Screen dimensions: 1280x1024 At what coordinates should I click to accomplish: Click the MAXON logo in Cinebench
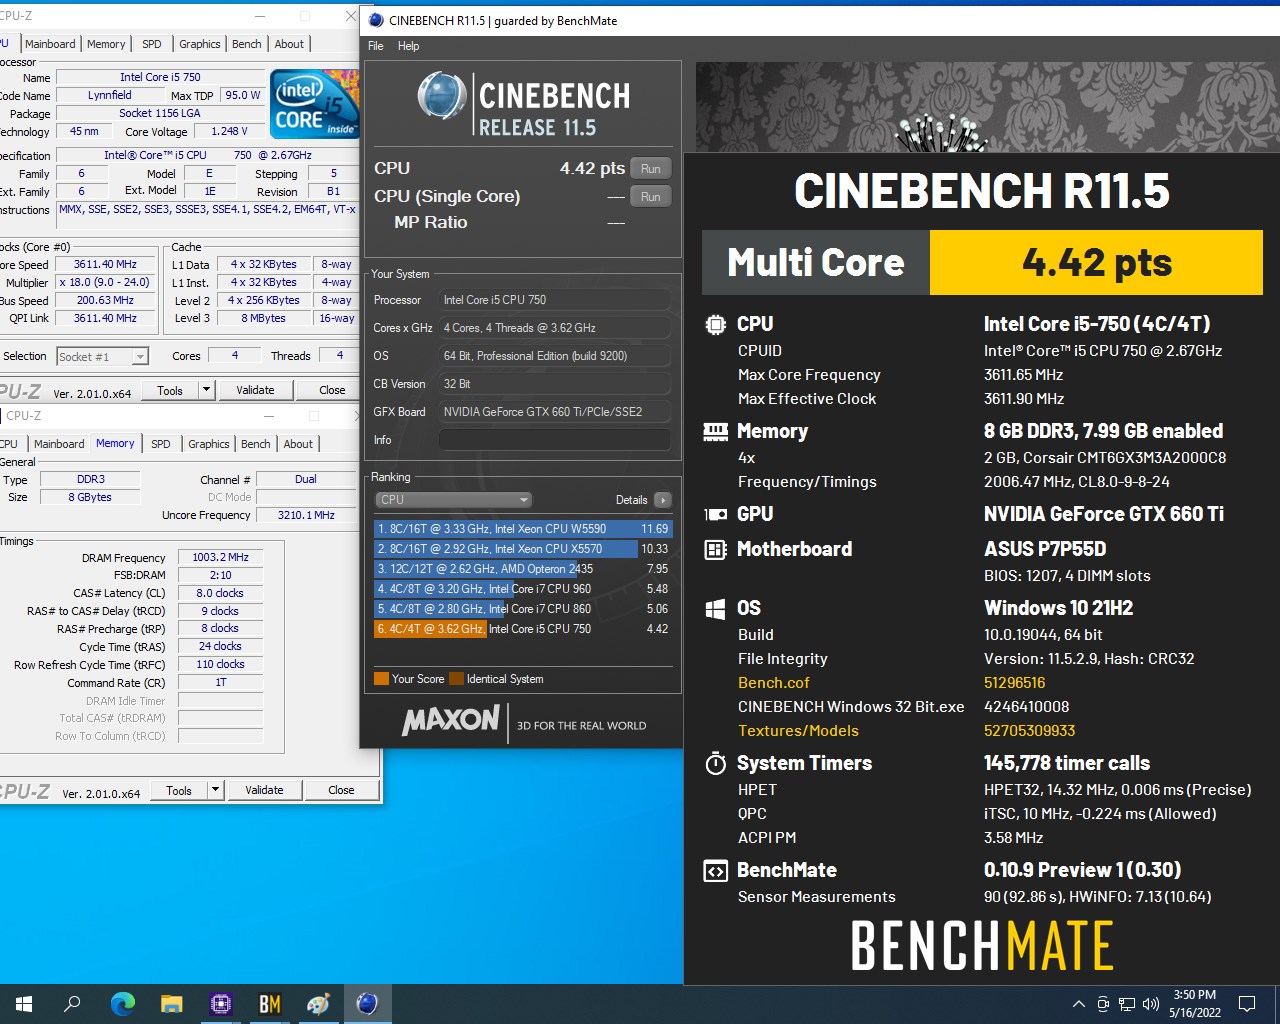tap(451, 720)
